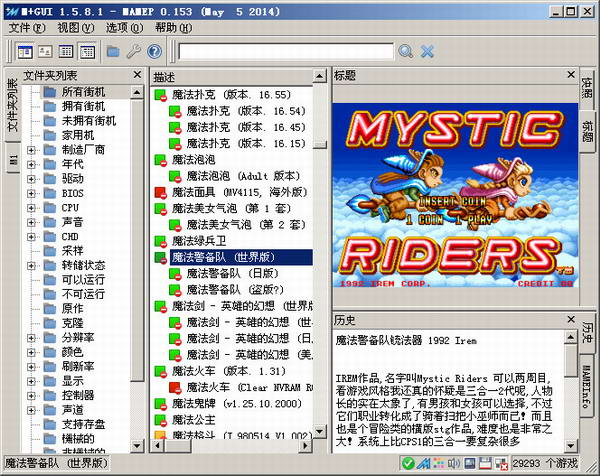Image resolution: width=600 pixels, height=476 pixels.
Task: Close the 文件夹列表 panel
Action: (137, 75)
